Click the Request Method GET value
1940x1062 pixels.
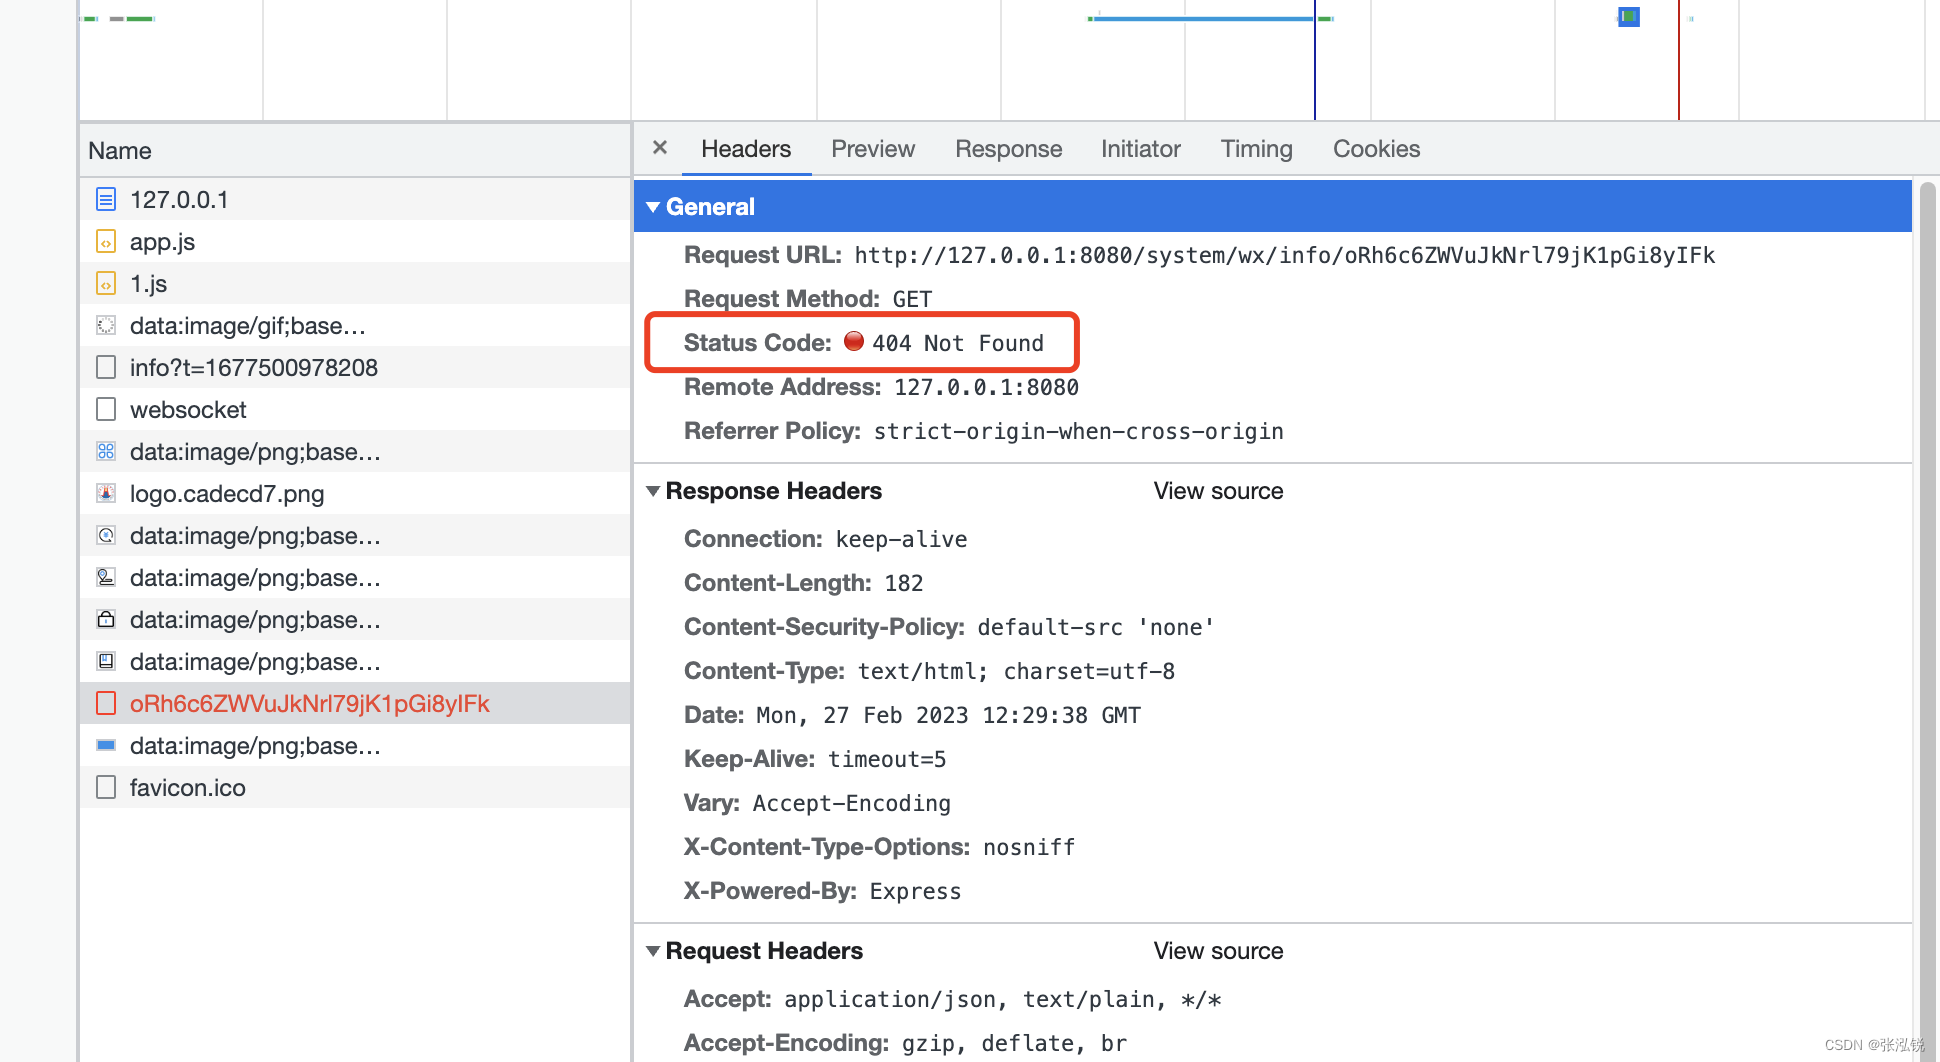point(912,299)
